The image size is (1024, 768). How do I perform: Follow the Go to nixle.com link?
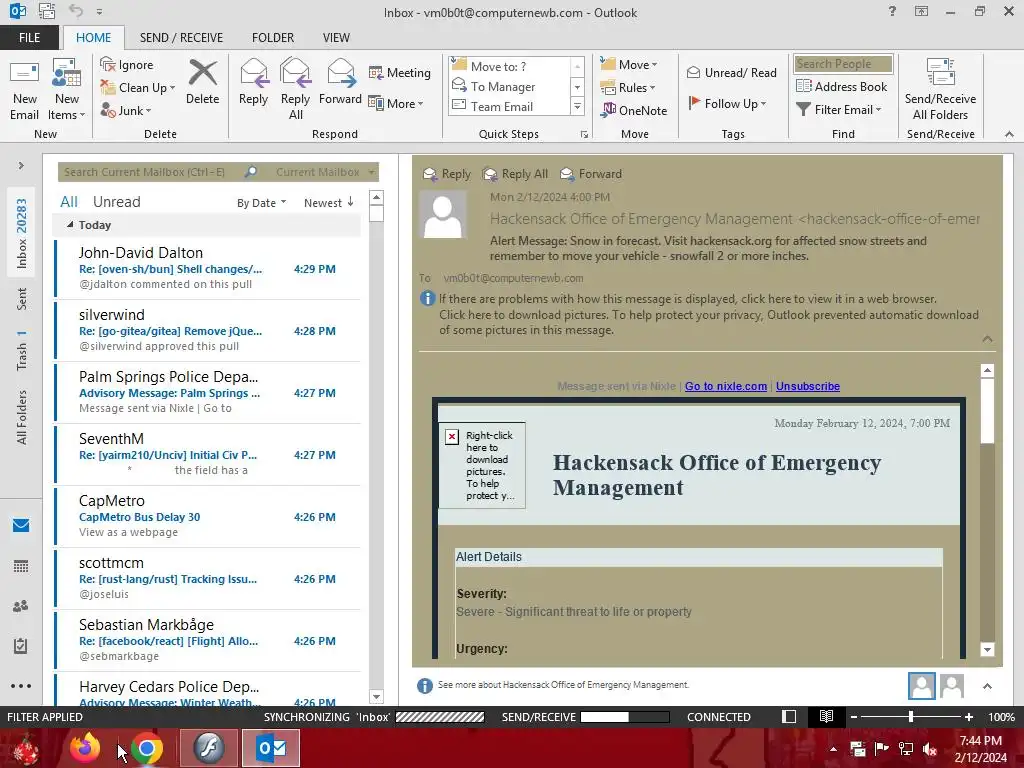(726, 386)
